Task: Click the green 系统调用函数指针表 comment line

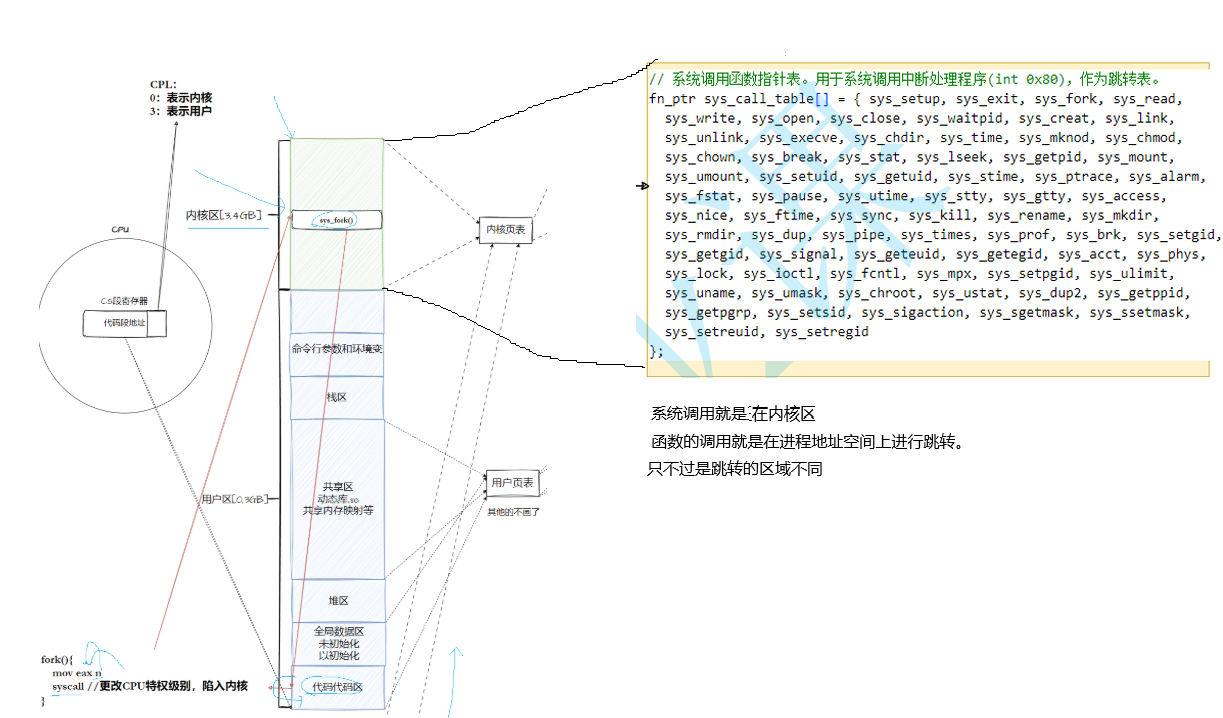Action: click(x=905, y=79)
